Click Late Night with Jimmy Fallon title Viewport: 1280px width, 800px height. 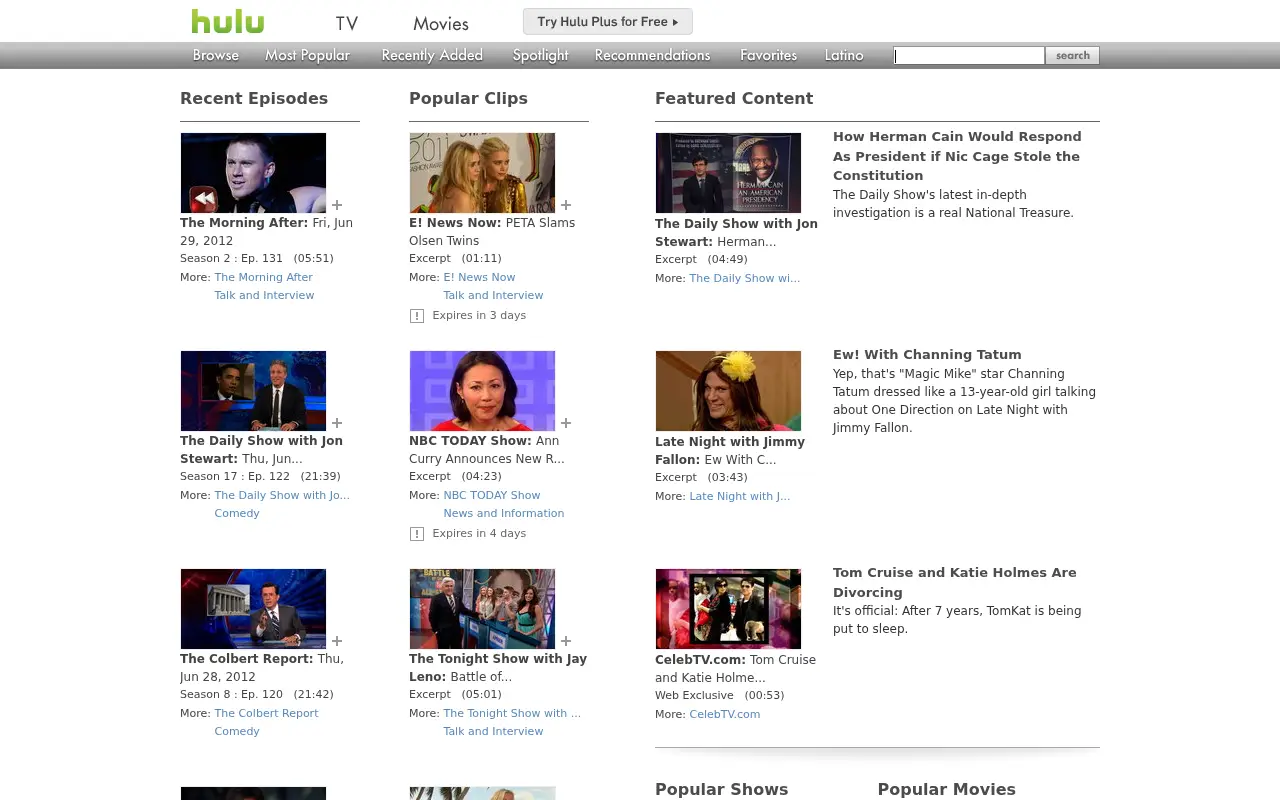[x=730, y=451]
